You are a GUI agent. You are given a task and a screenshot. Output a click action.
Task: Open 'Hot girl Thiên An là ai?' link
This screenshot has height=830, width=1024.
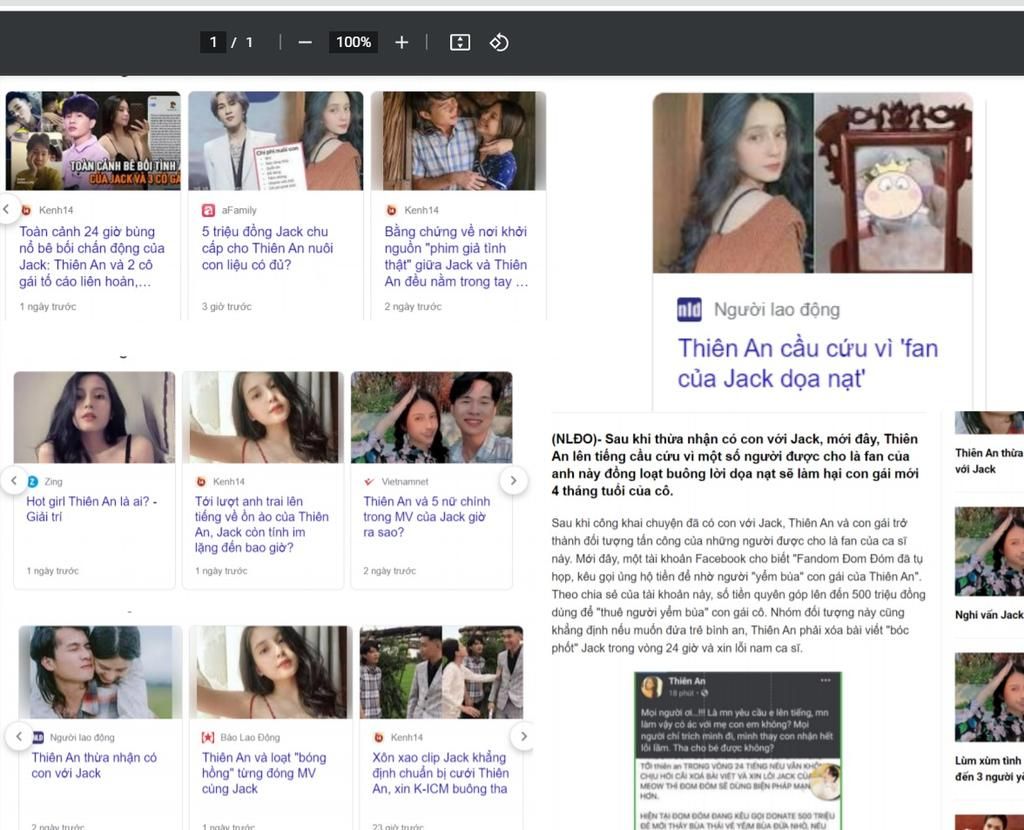pos(91,509)
